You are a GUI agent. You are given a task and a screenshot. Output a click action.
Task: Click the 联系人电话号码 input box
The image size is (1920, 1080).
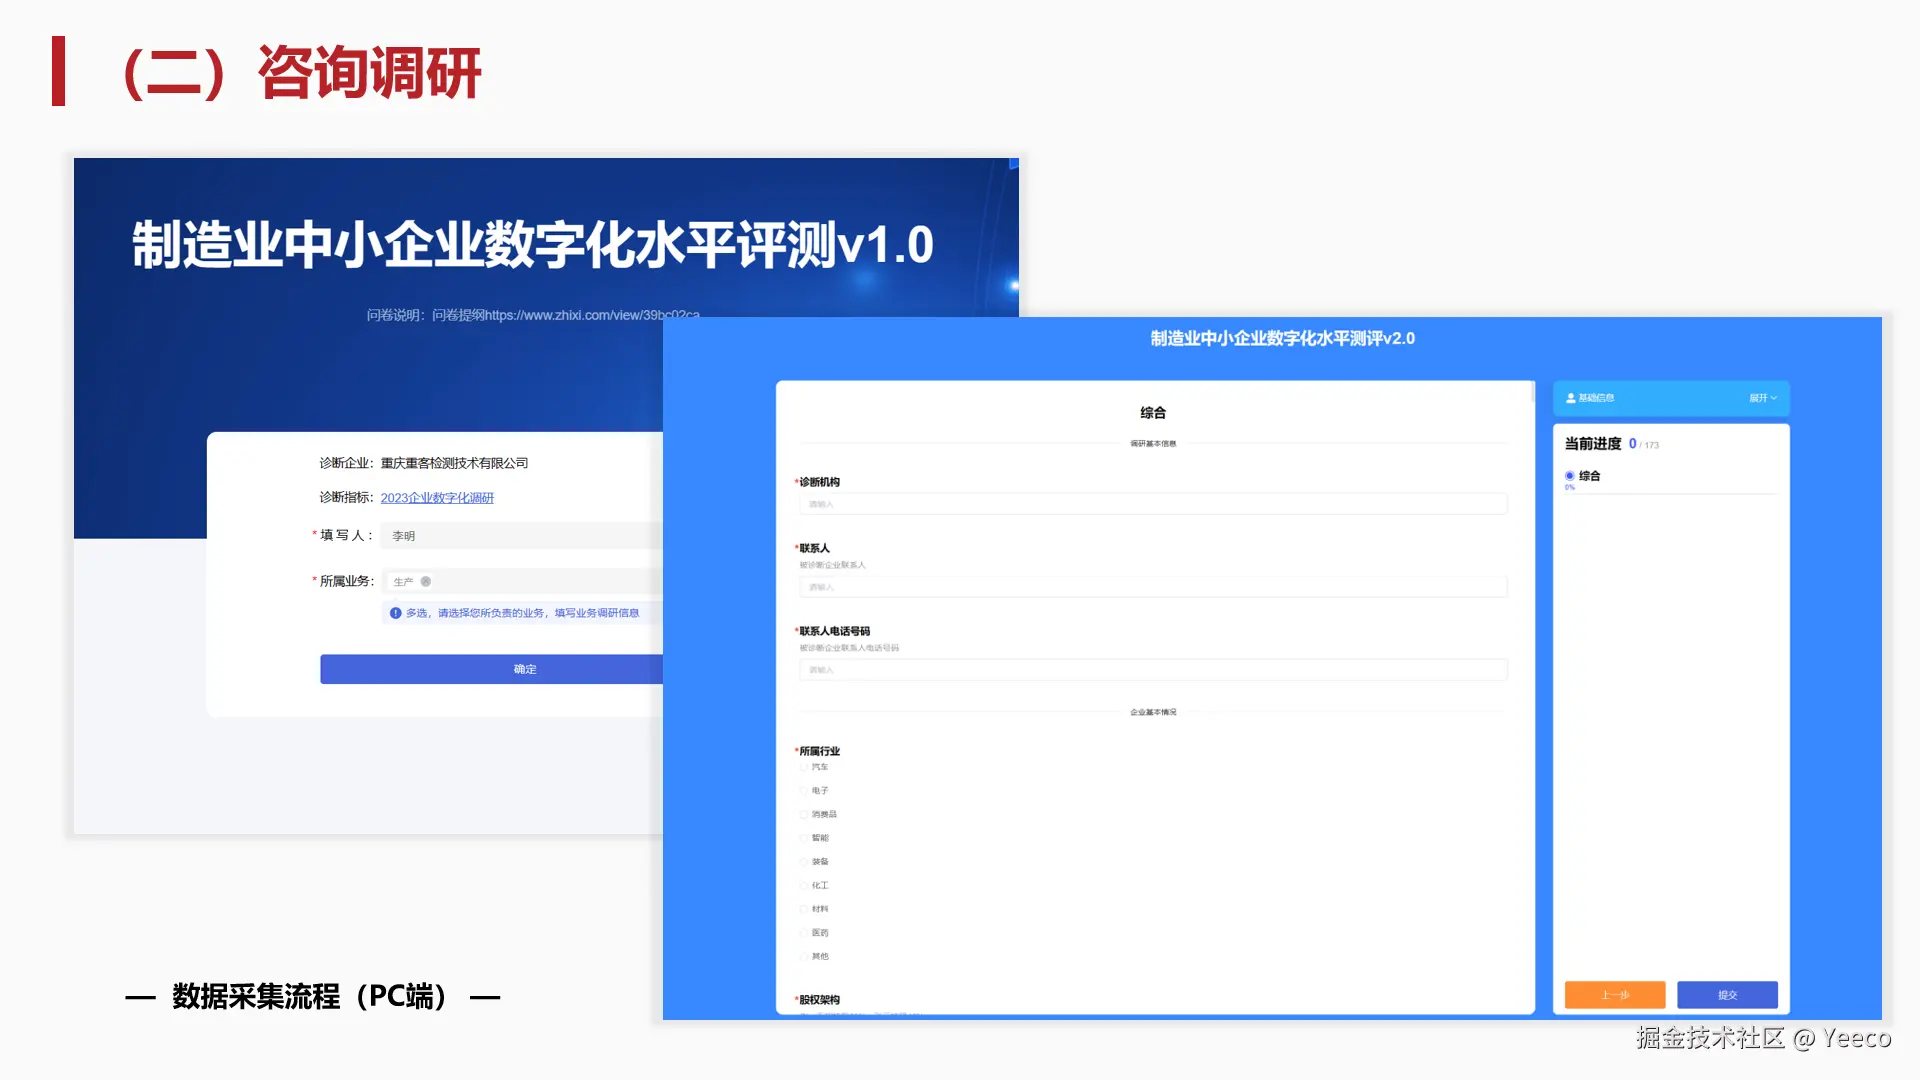coord(1152,670)
